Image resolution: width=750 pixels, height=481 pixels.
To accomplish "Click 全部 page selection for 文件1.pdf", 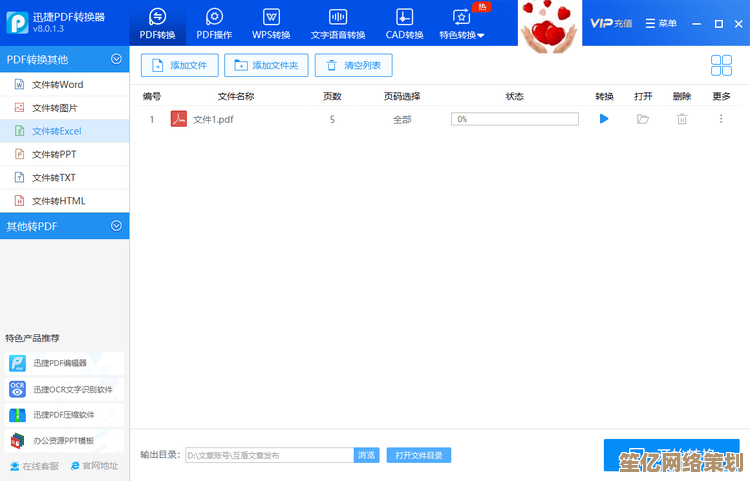I will [402, 120].
